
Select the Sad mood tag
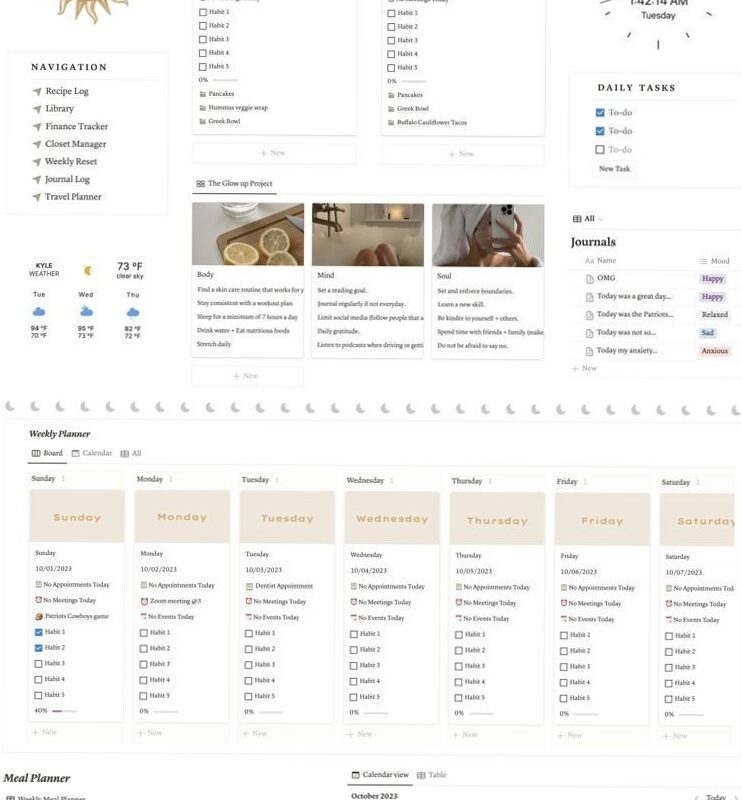pyautogui.click(x=707, y=333)
